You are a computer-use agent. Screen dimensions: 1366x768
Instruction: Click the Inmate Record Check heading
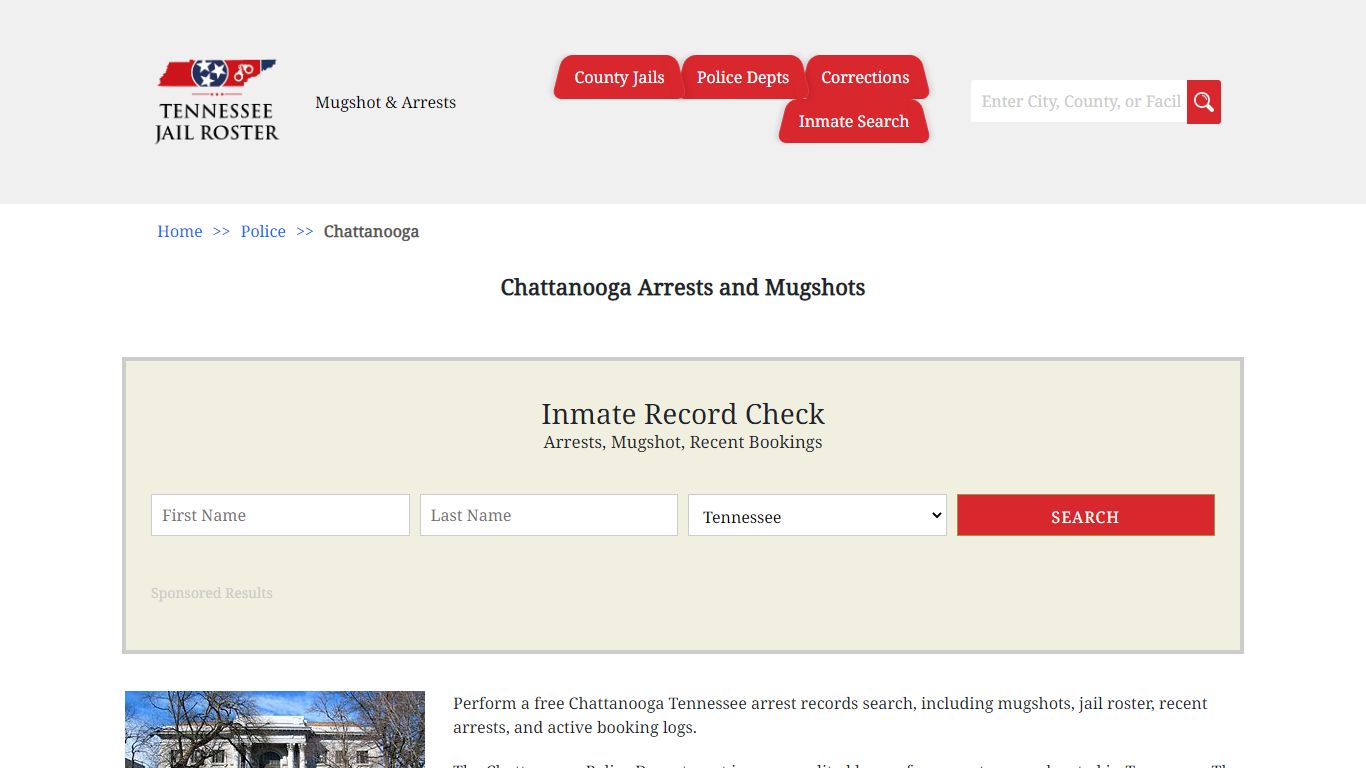click(683, 414)
